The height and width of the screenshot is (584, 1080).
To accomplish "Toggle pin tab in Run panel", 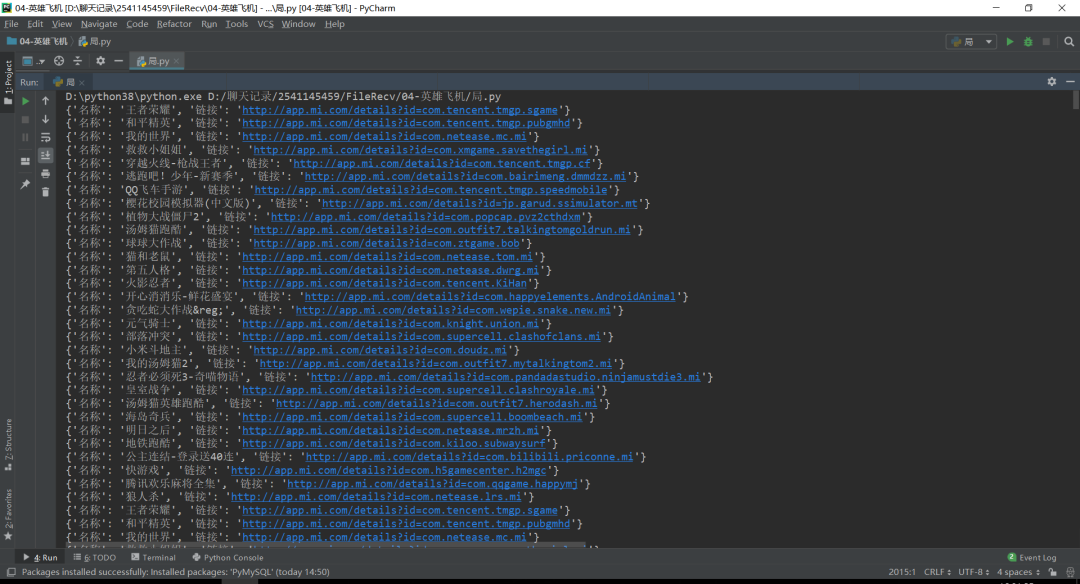I will tap(25, 184).
